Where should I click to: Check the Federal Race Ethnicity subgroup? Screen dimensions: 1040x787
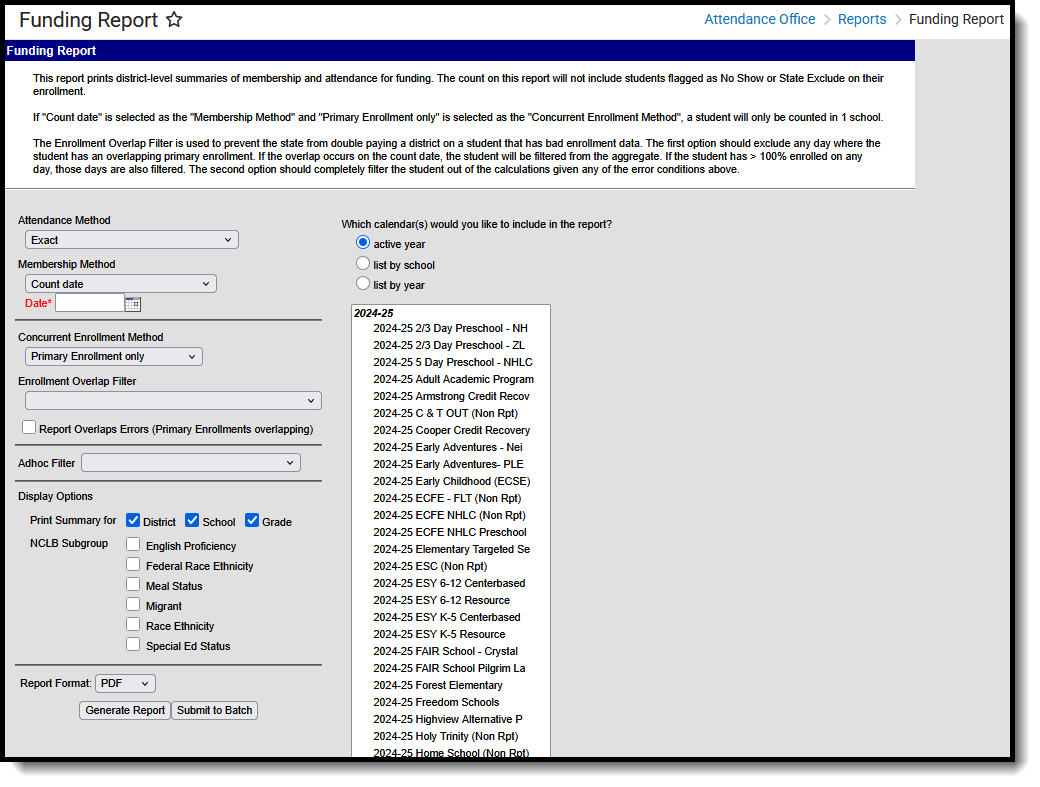pyautogui.click(x=133, y=564)
